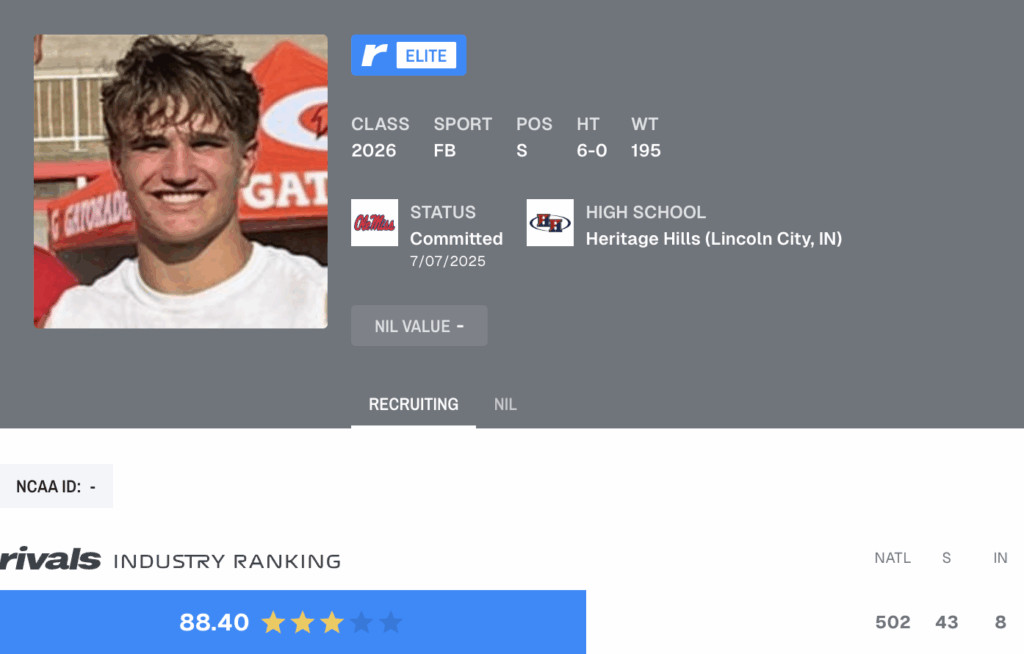Screen dimensions: 1024x654
Task: Click the Committed status text
Action: (456, 239)
